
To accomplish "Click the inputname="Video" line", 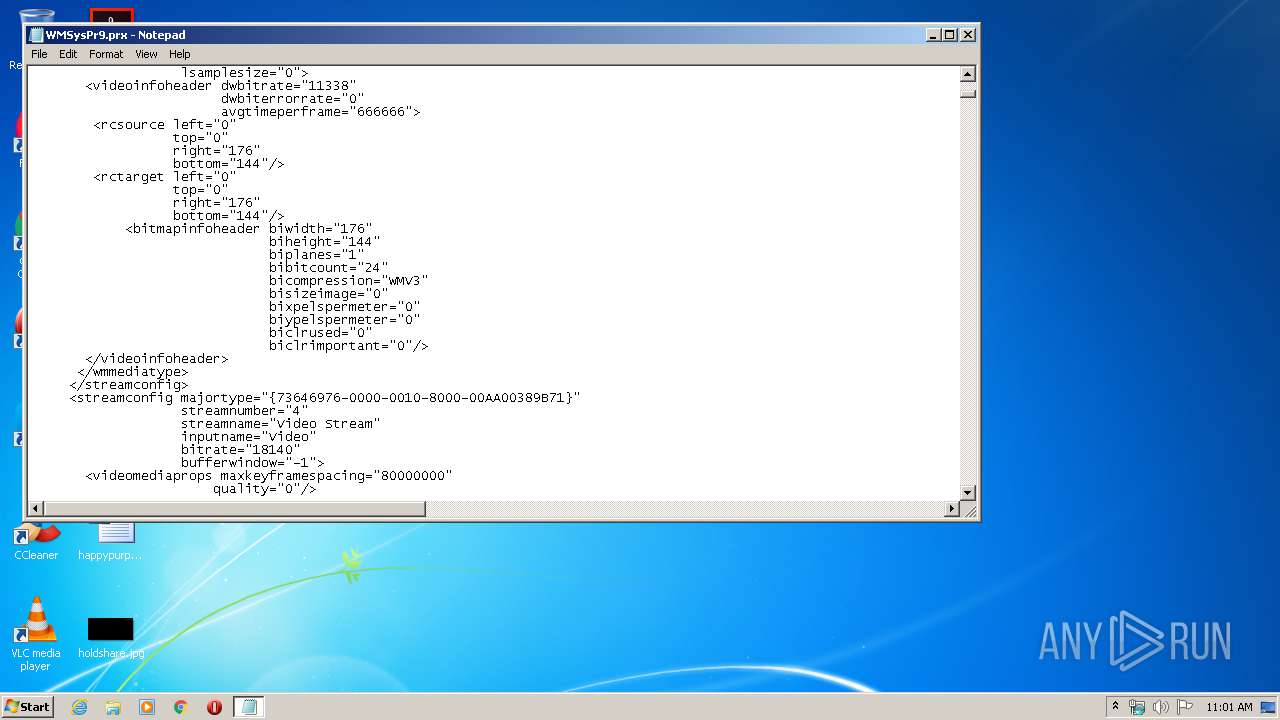I will coord(248,437).
